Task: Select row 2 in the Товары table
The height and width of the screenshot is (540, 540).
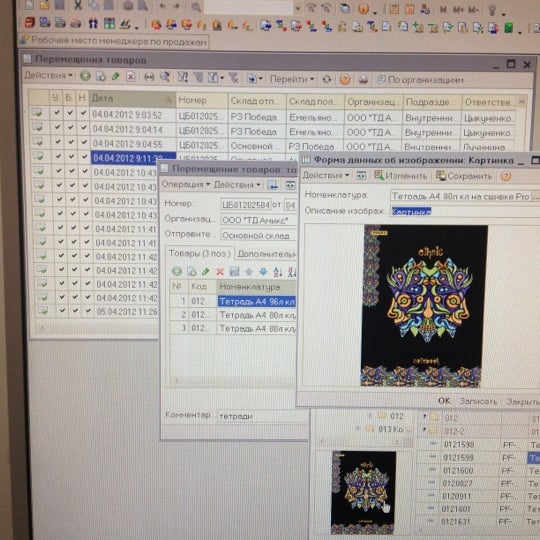Action: tap(233, 315)
